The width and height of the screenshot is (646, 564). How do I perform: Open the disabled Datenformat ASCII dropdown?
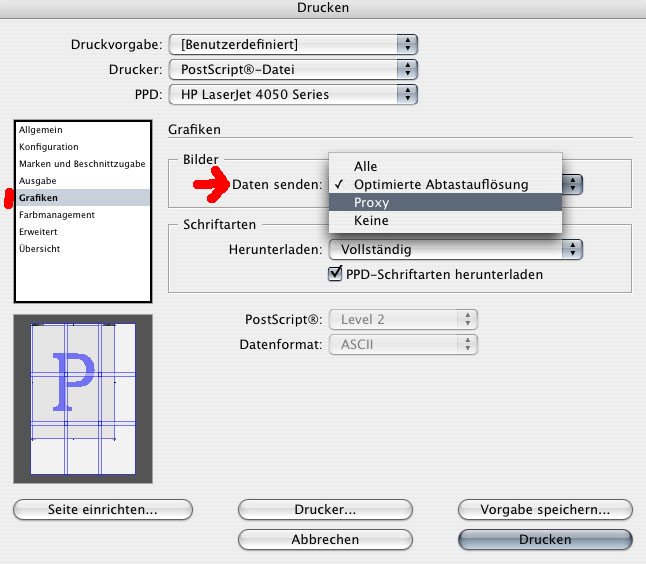[403, 344]
